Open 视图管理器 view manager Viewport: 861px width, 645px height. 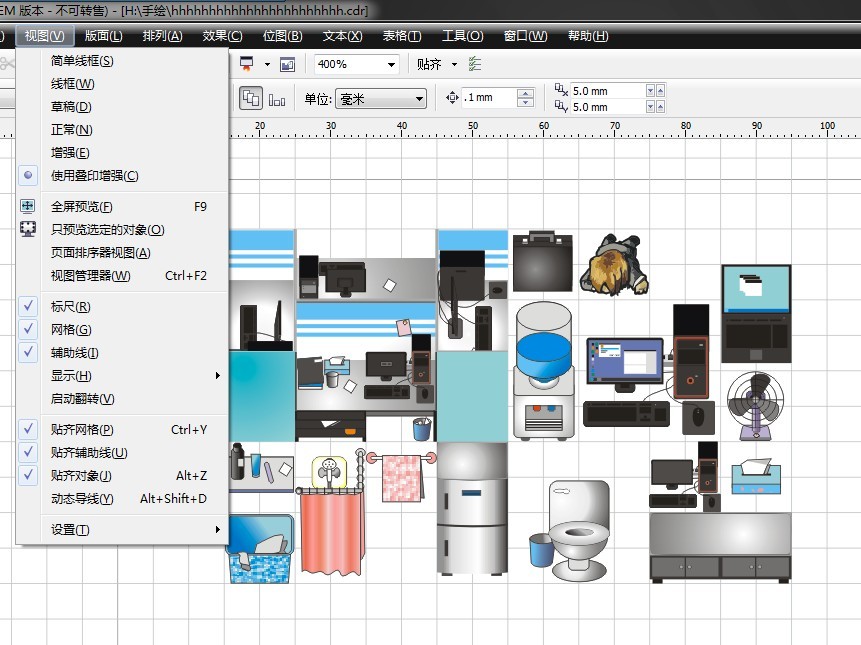(122, 276)
